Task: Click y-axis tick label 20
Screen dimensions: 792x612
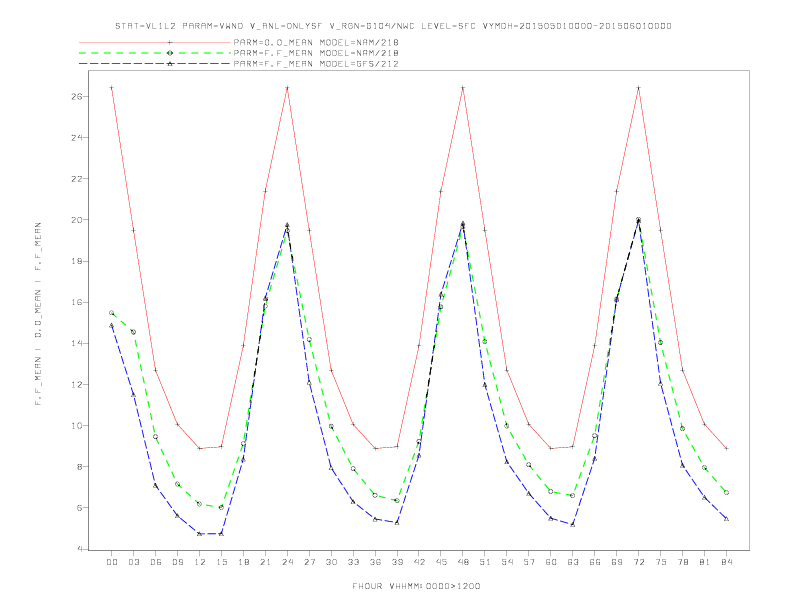Action: 77,220
